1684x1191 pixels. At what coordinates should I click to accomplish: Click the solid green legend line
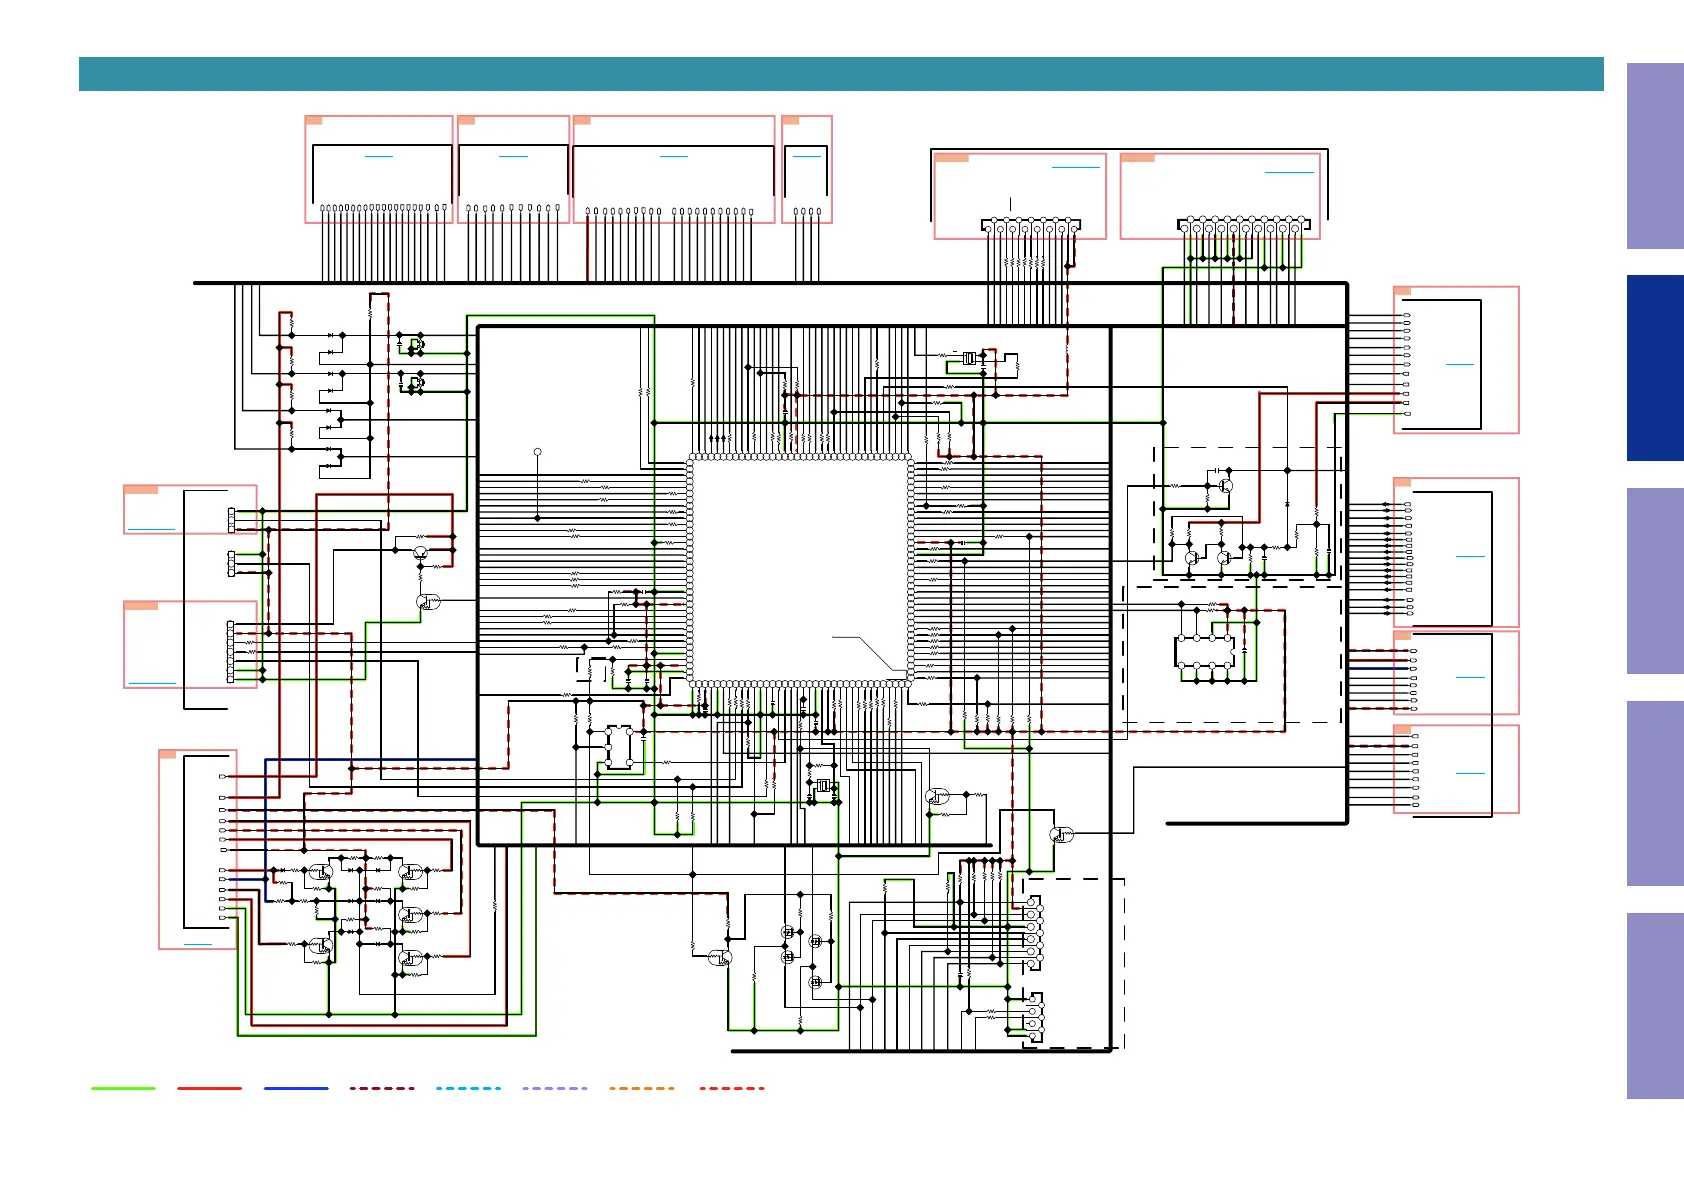tap(123, 1088)
